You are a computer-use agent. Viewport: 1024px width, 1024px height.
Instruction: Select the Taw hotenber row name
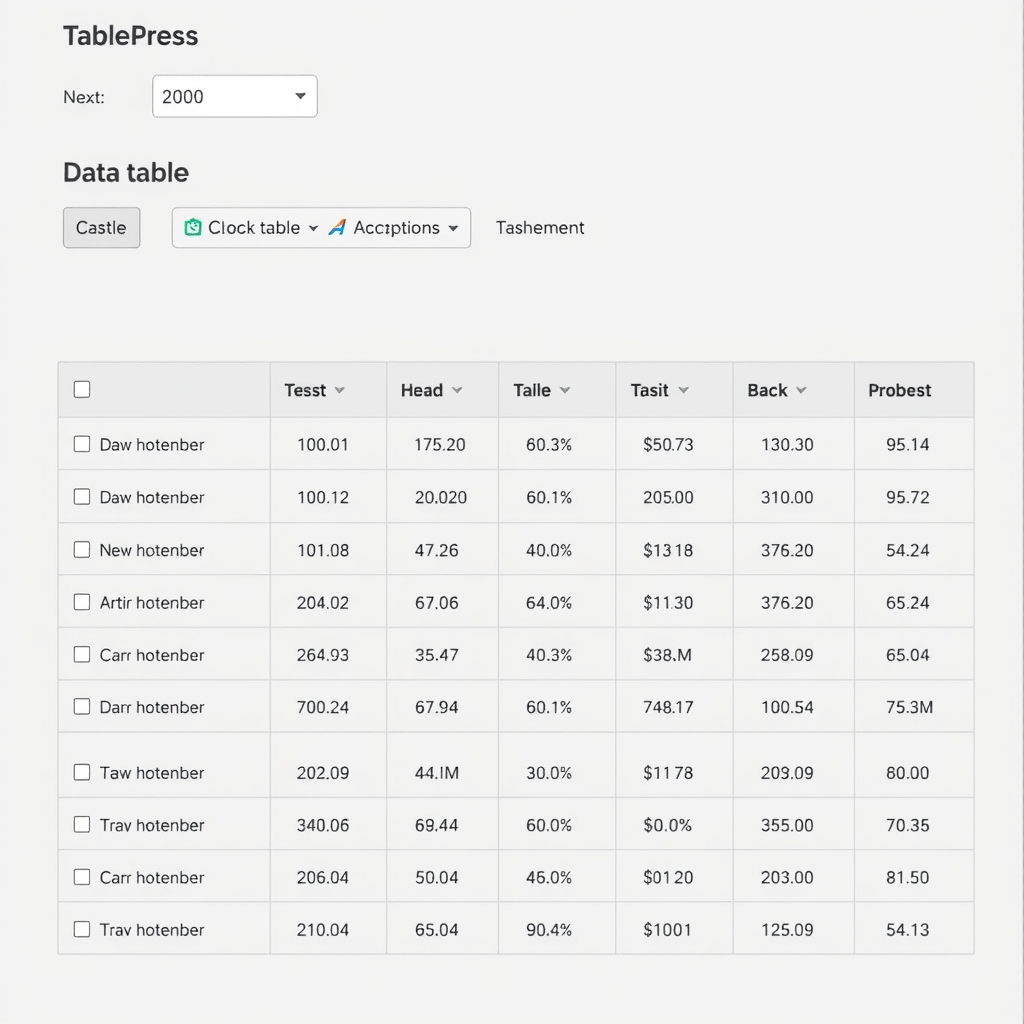pyautogui.click(x=152, y=773)
